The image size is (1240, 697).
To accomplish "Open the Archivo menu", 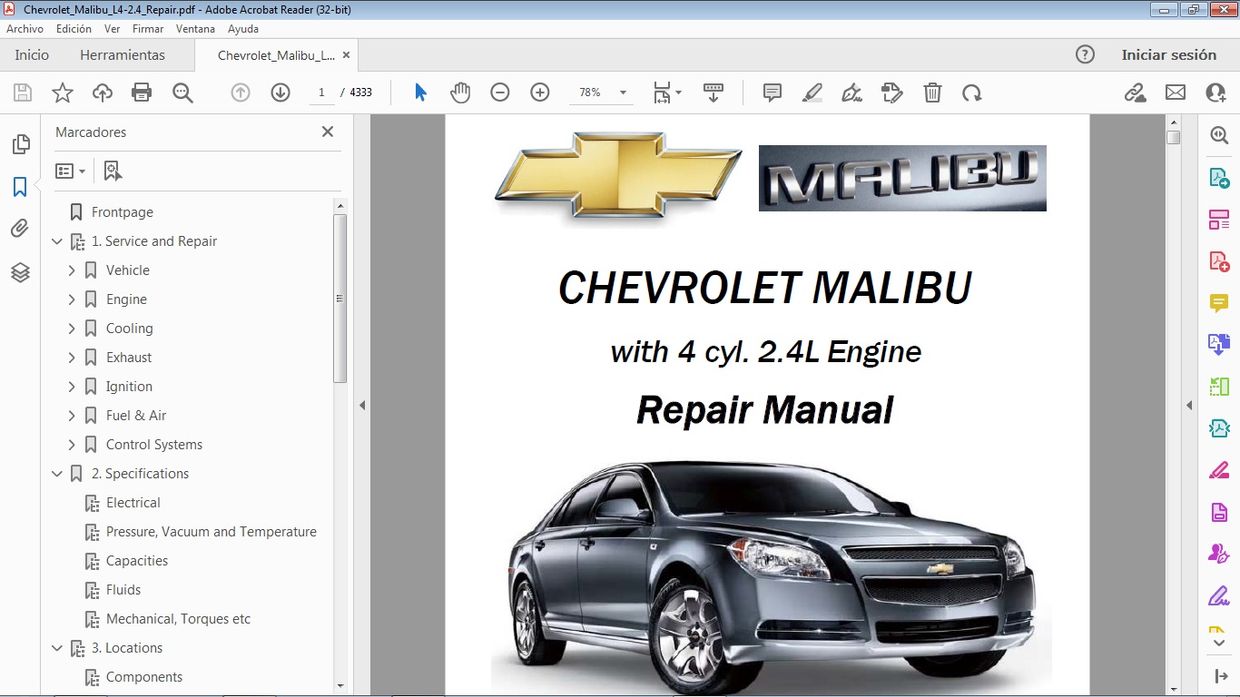I will click(24, 28).
